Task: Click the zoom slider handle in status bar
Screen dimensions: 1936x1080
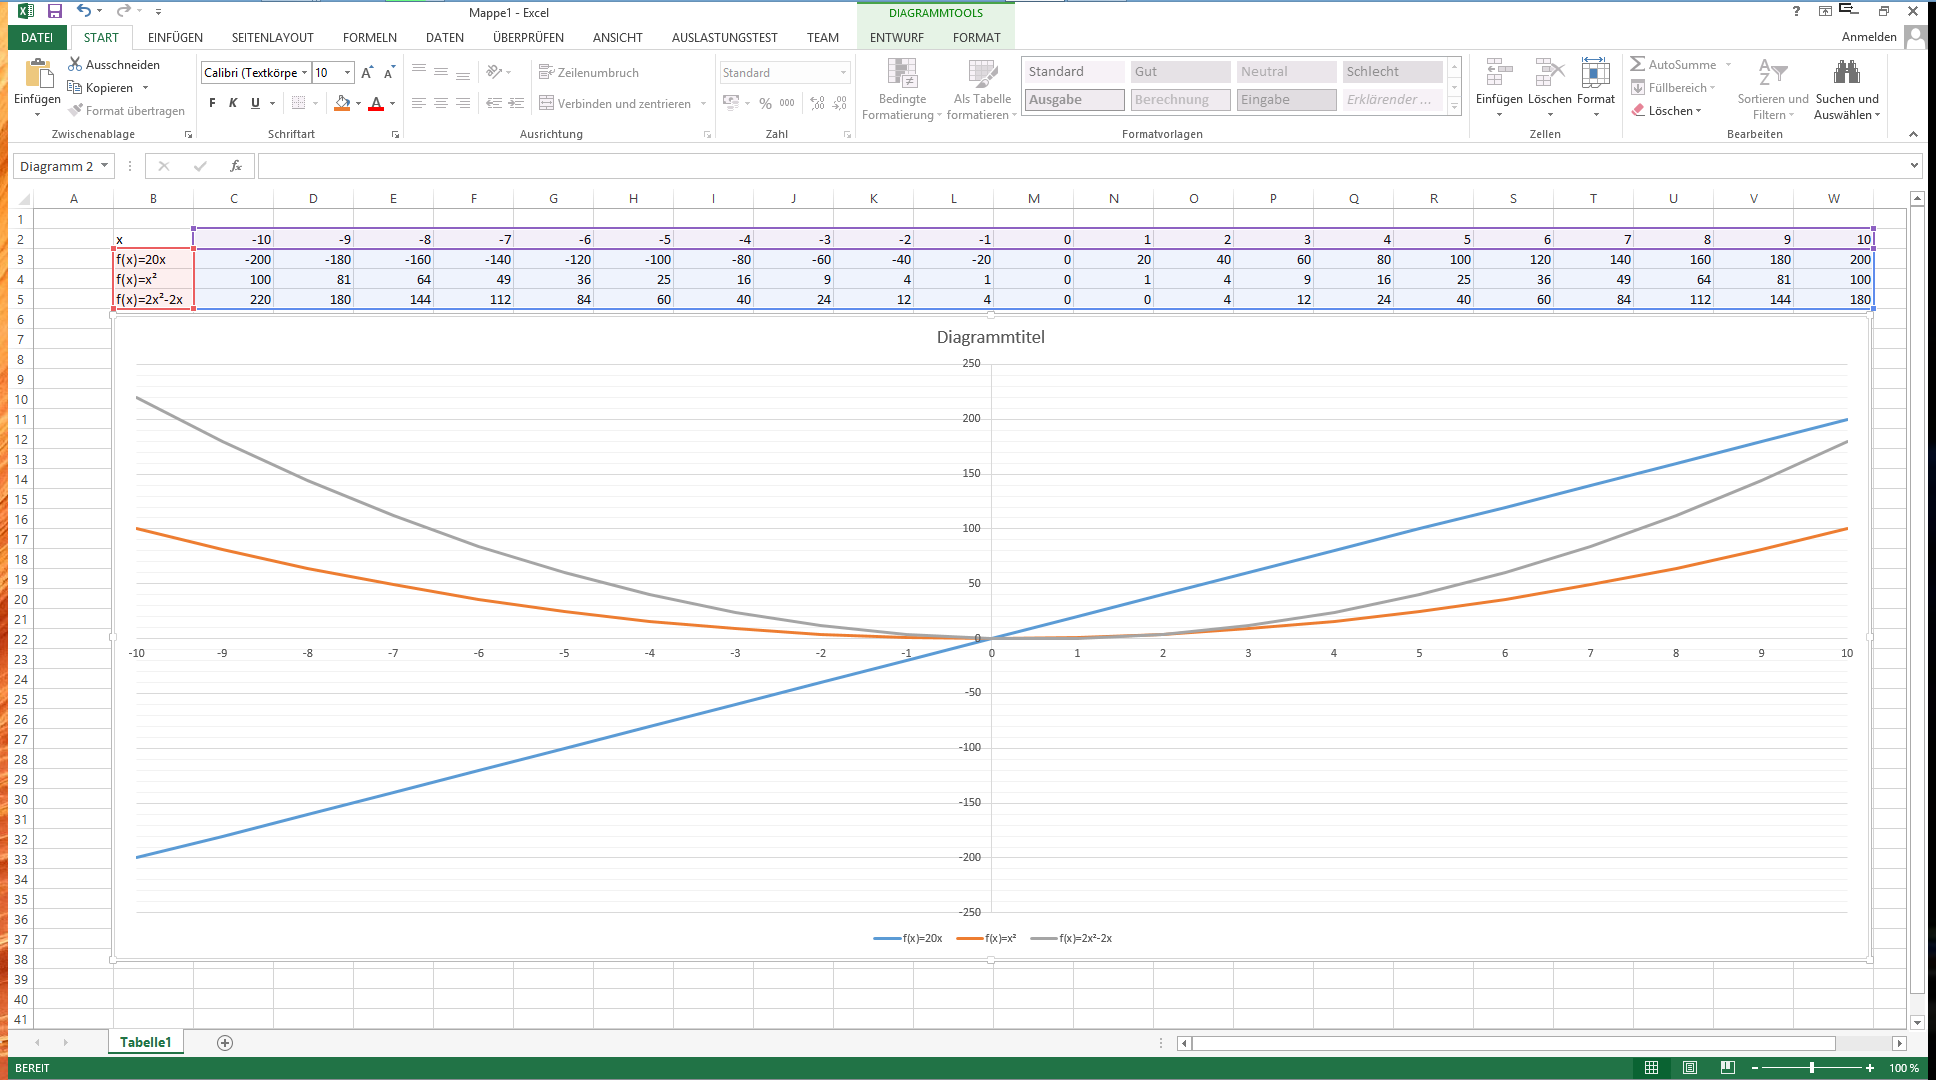Action: pos(1812,1068)
